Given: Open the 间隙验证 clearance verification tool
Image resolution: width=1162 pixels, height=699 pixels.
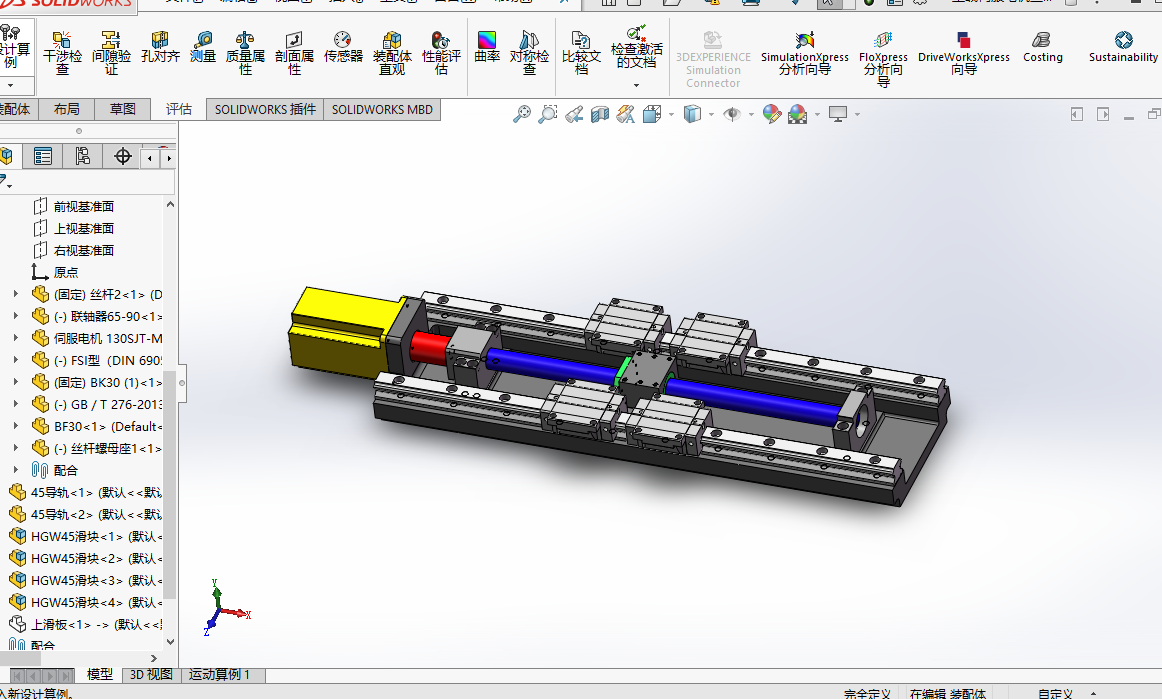Looking at the screenshot, I should click(x=111, y=52).
